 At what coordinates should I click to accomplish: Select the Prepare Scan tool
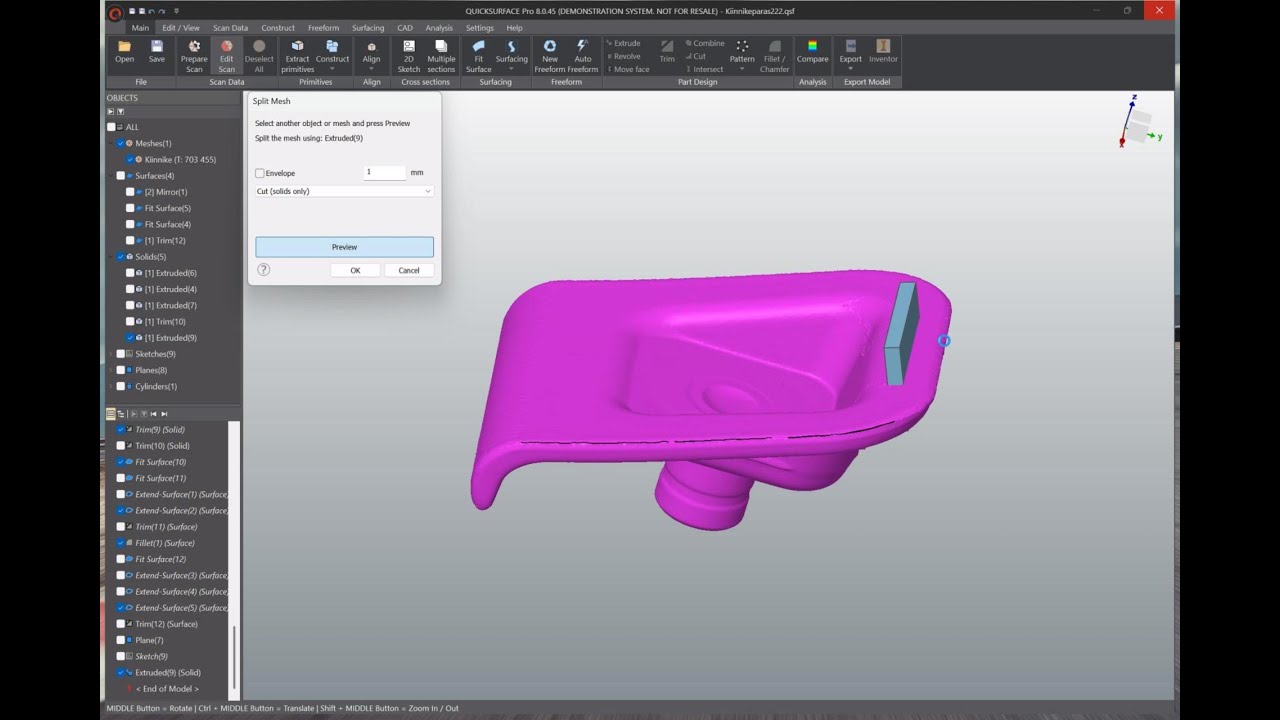coord(194,56)
